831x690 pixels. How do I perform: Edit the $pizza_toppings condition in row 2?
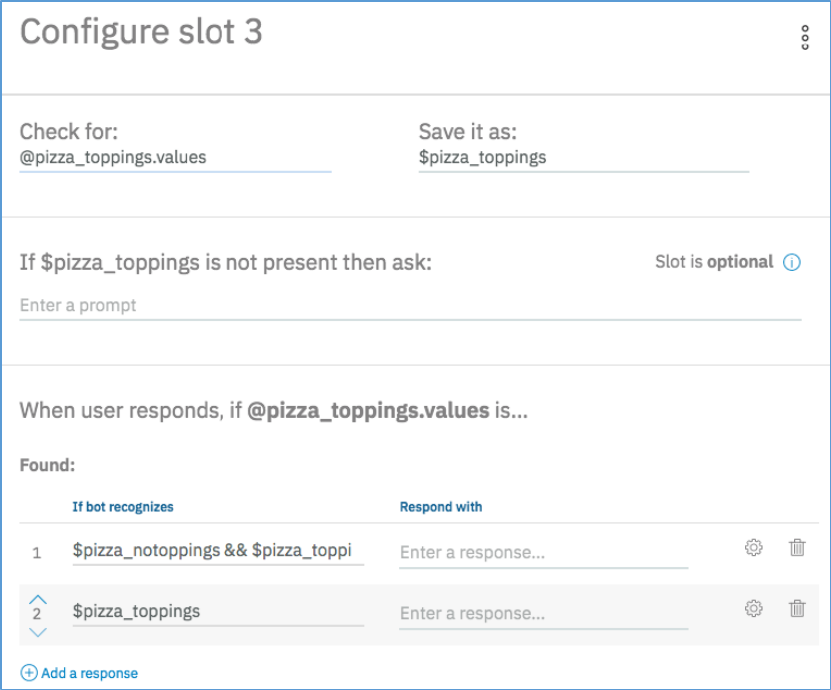(x=217, y=611)
